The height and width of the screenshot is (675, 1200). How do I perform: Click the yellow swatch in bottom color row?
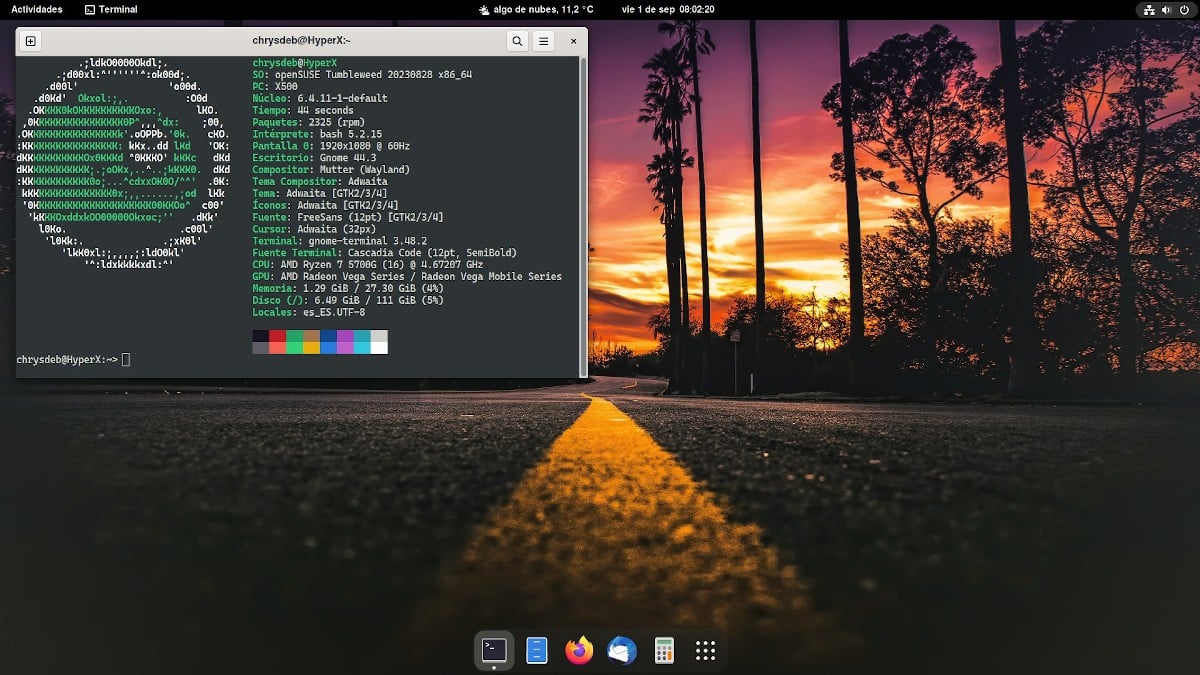[311, 348]
